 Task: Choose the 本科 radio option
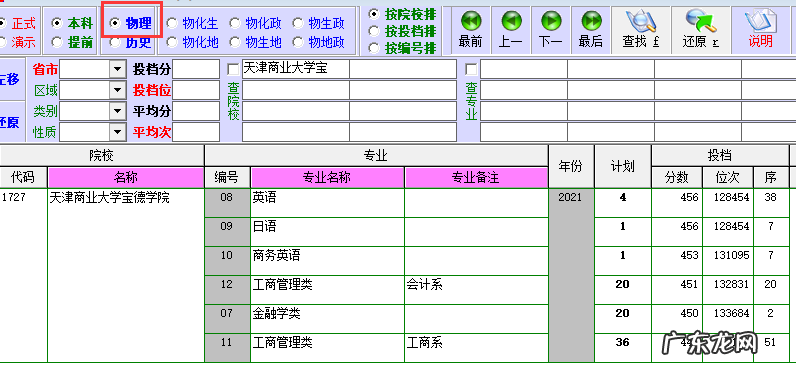point(57,23)
